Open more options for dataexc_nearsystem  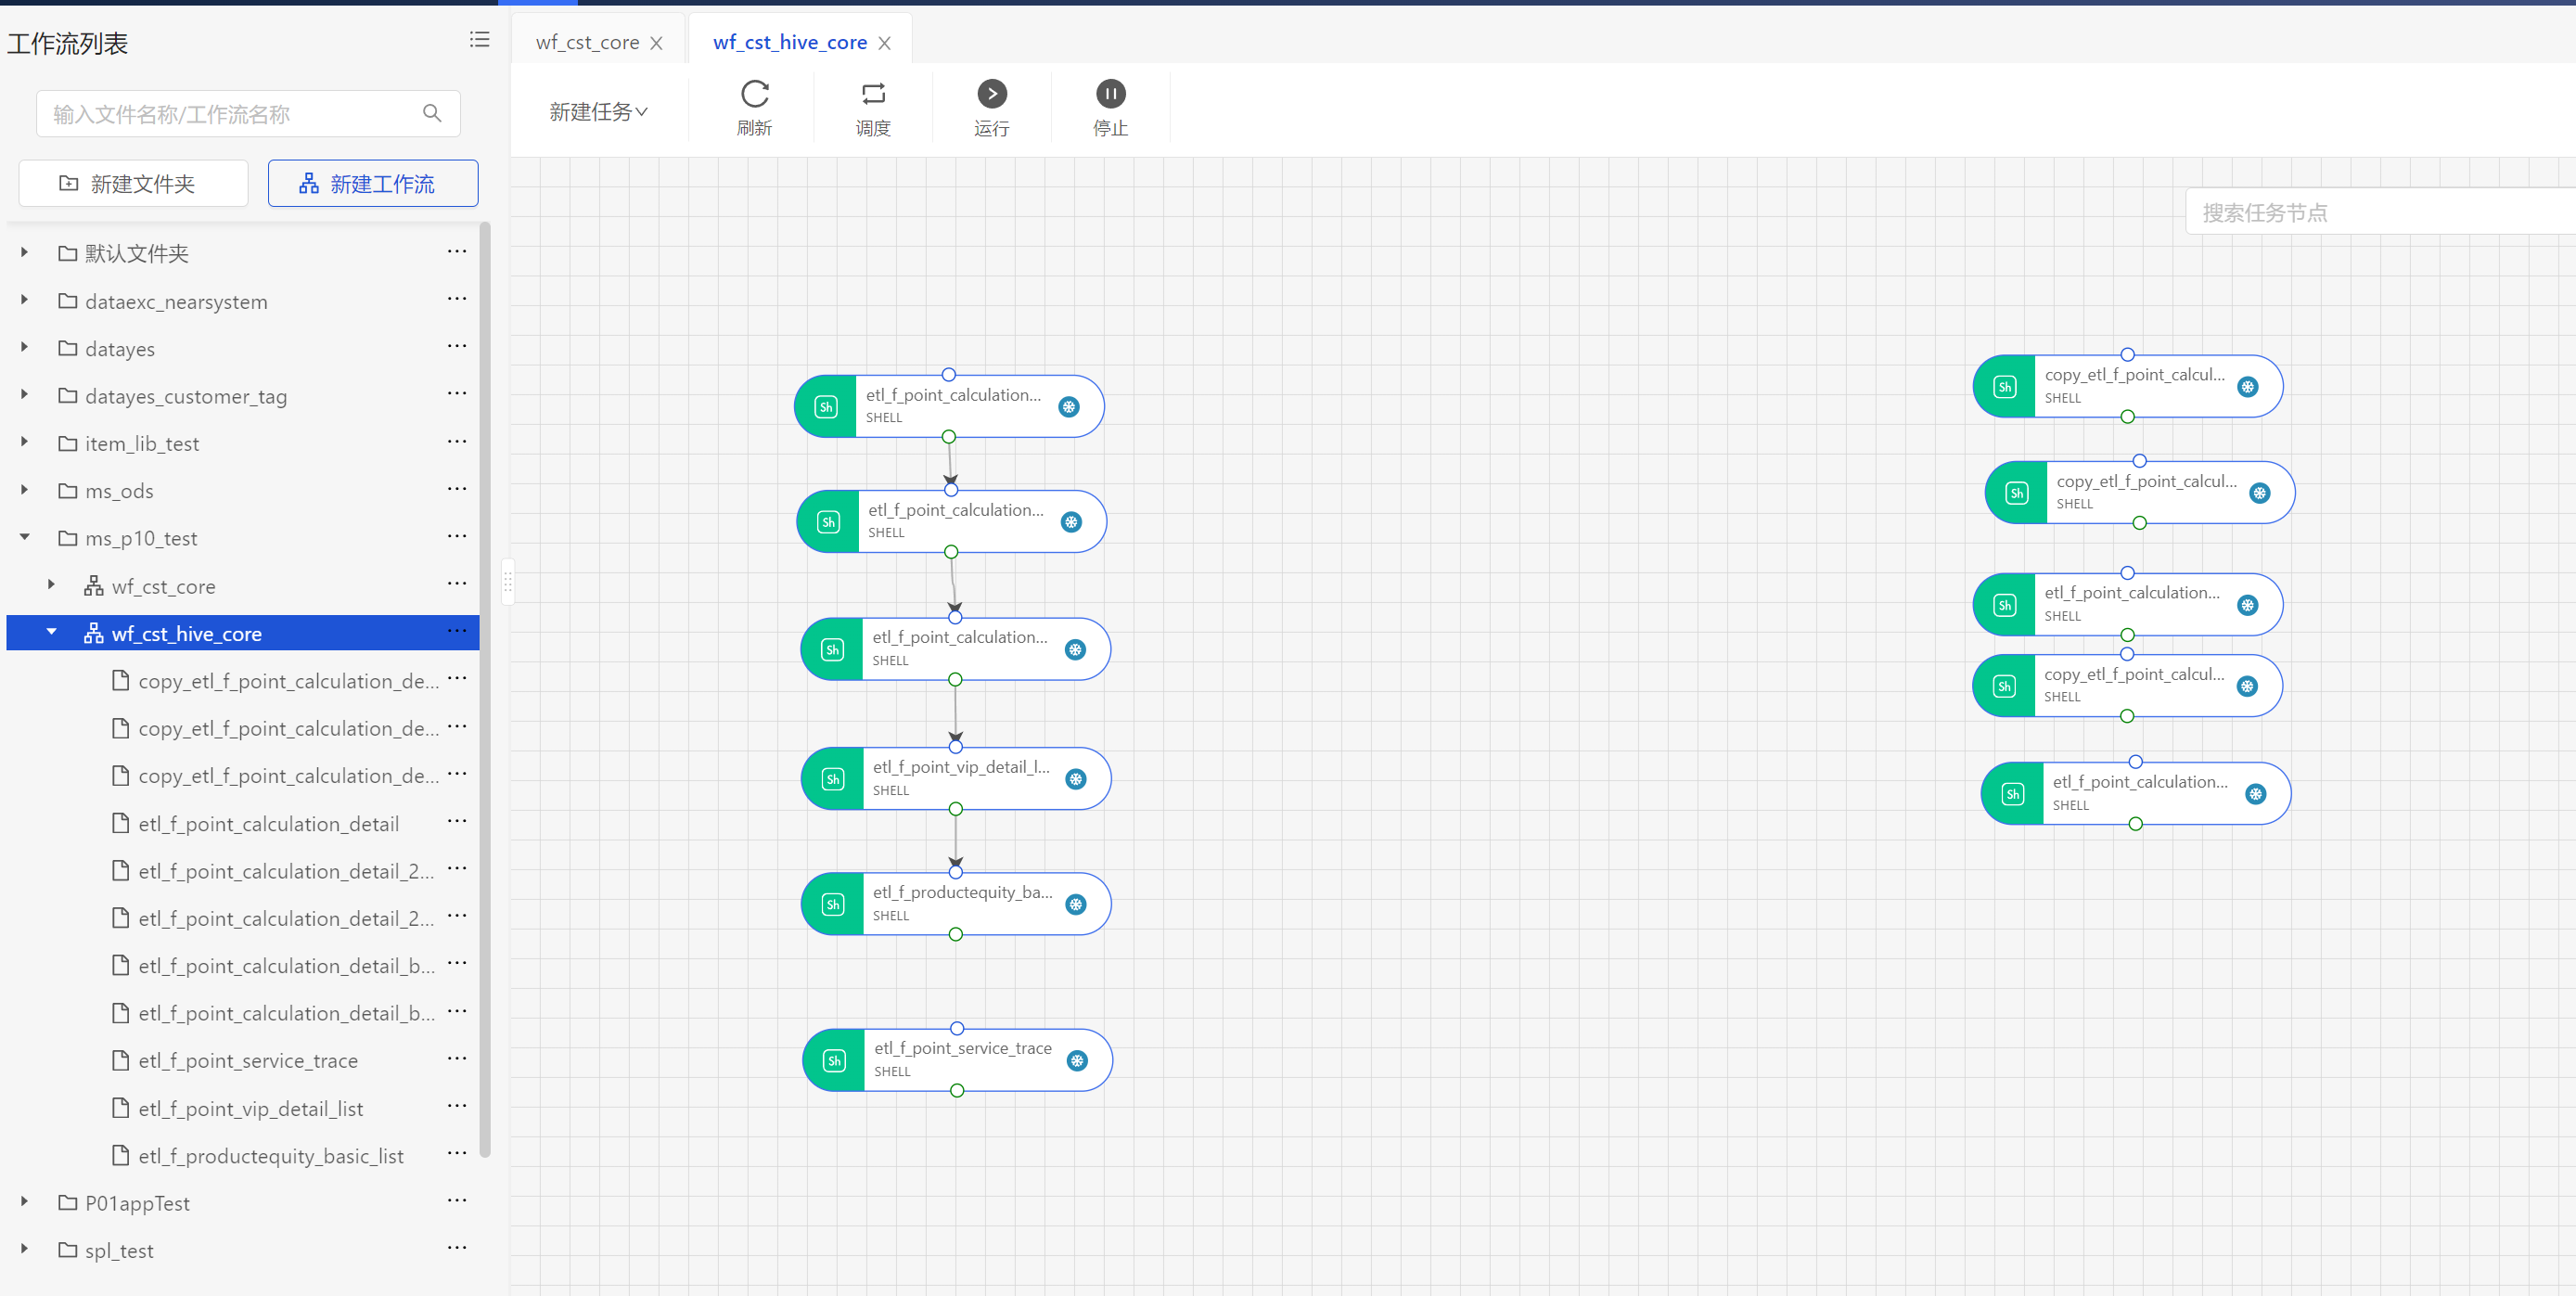pyautogui.click(x=457, y=299)
